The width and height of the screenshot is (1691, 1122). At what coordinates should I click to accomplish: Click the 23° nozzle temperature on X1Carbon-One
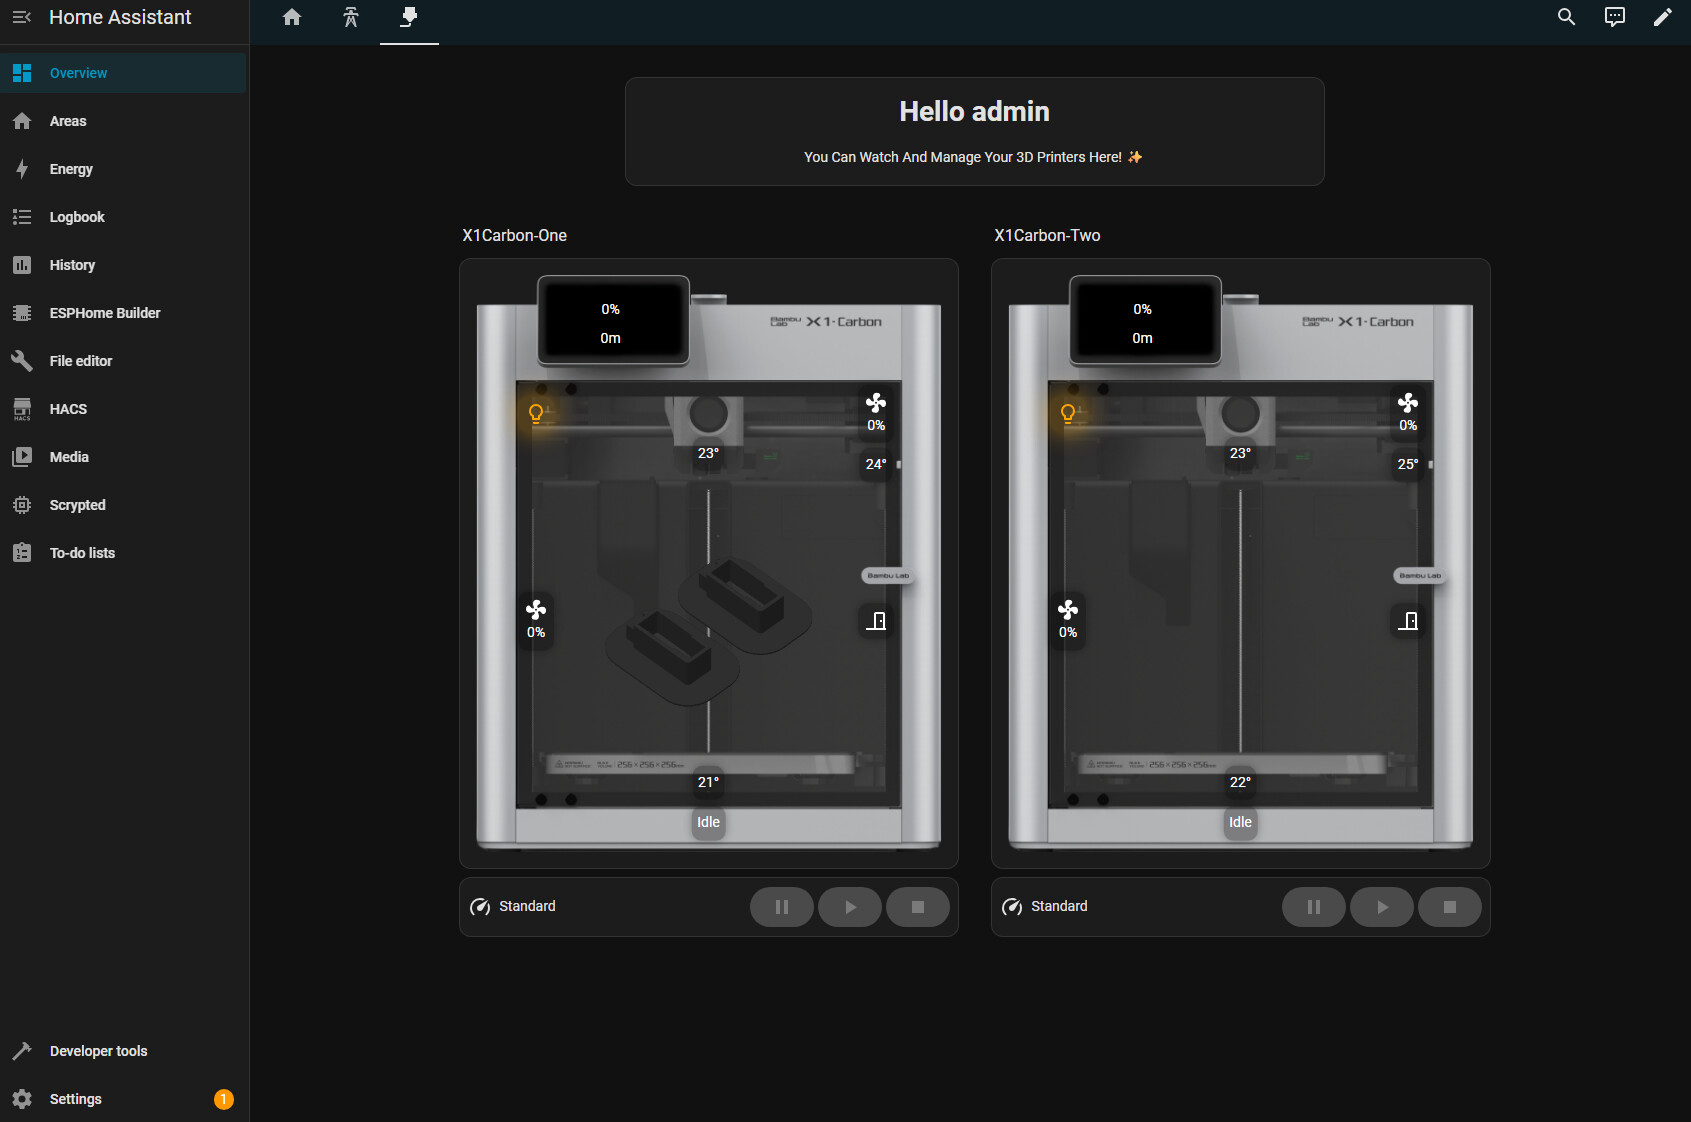point(708,453)
